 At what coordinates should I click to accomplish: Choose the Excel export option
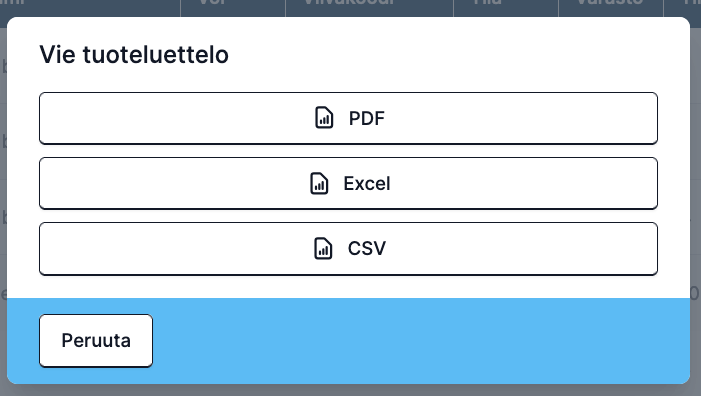348,183
